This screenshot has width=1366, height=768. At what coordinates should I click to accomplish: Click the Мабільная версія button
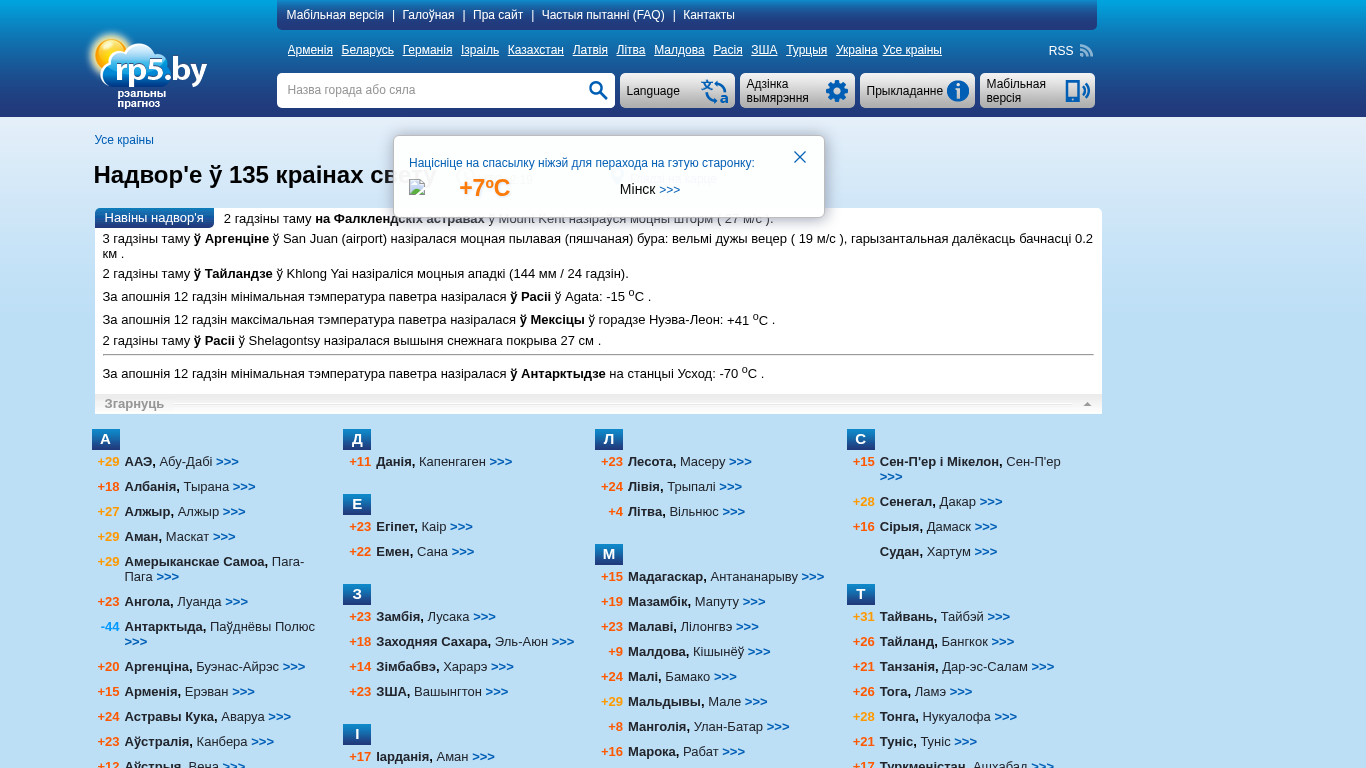tap(1037, 91)
